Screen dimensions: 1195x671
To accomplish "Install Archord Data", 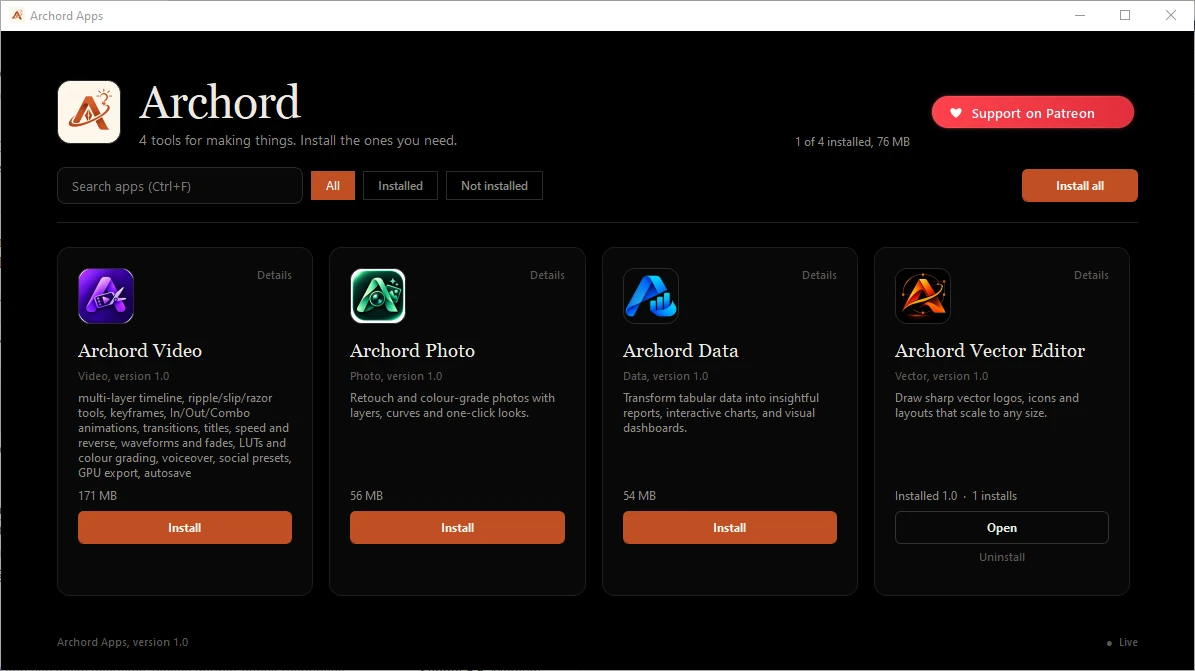I will pyautogui.click(x=729, y=528).
